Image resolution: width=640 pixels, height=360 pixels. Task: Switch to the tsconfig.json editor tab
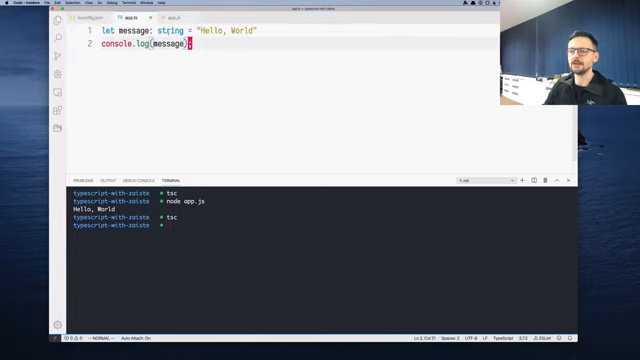point(87,18)
